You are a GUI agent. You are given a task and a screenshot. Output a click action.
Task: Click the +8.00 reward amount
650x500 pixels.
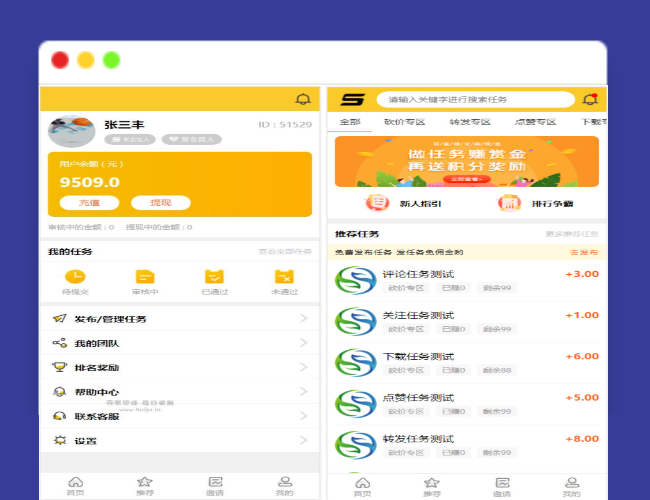pyautogui.click(x=582, y=439)
